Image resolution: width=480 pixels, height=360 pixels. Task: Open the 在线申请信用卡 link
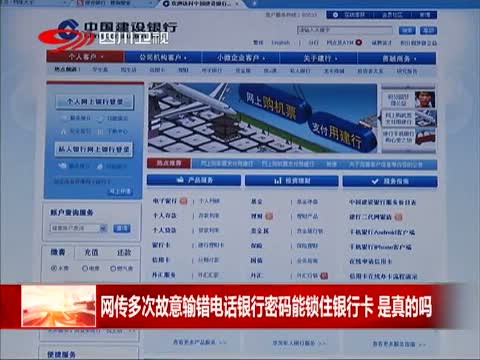coord(370,261)
